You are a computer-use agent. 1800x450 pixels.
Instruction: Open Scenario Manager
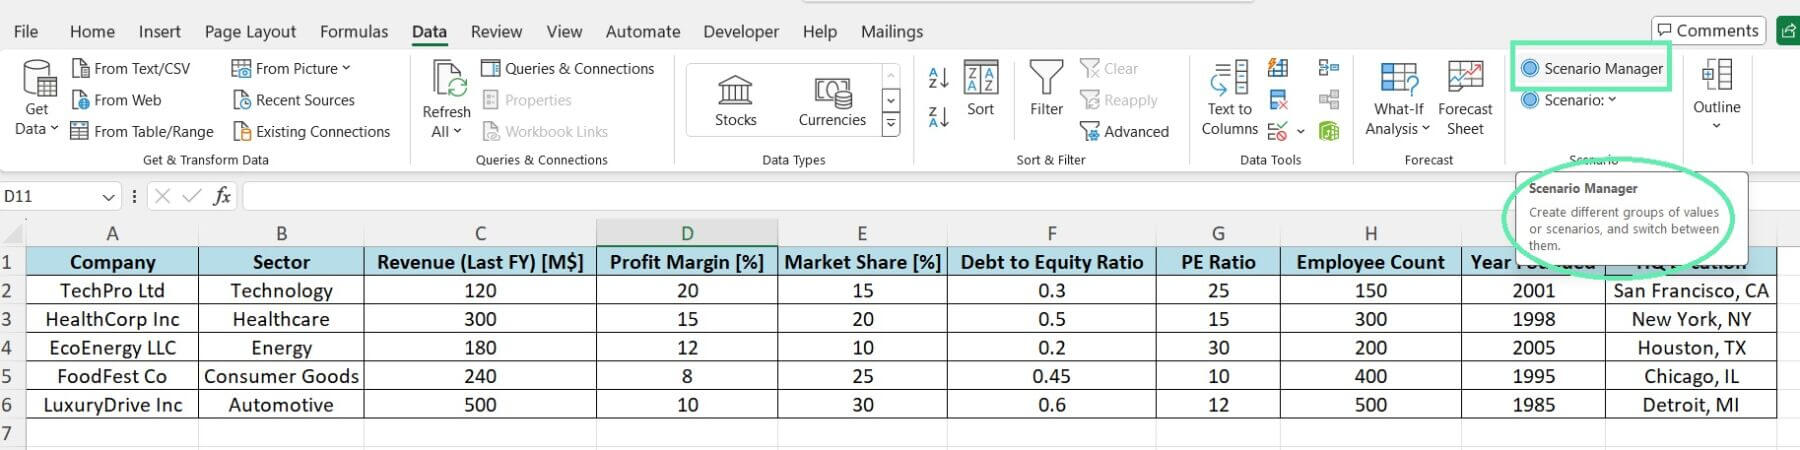click(x=1592, y=68)
